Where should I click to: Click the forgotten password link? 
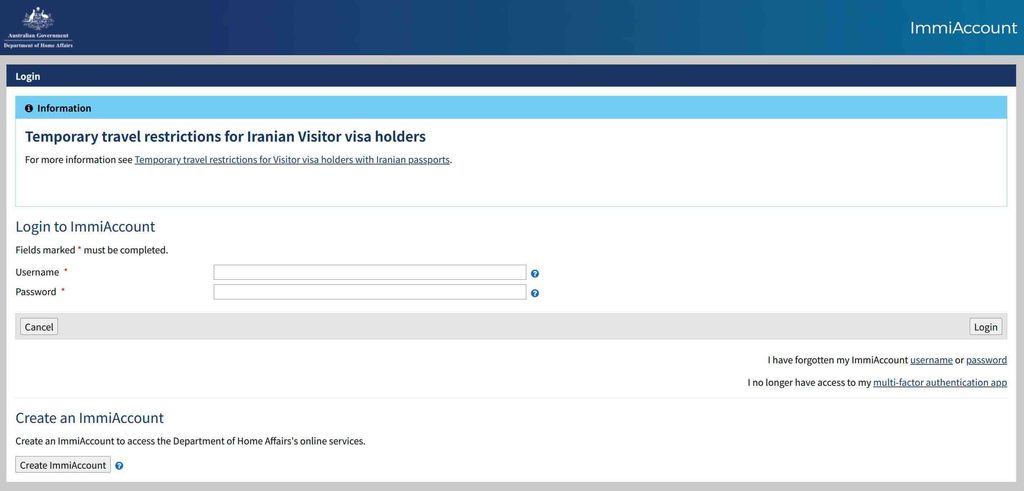[986, 360]
